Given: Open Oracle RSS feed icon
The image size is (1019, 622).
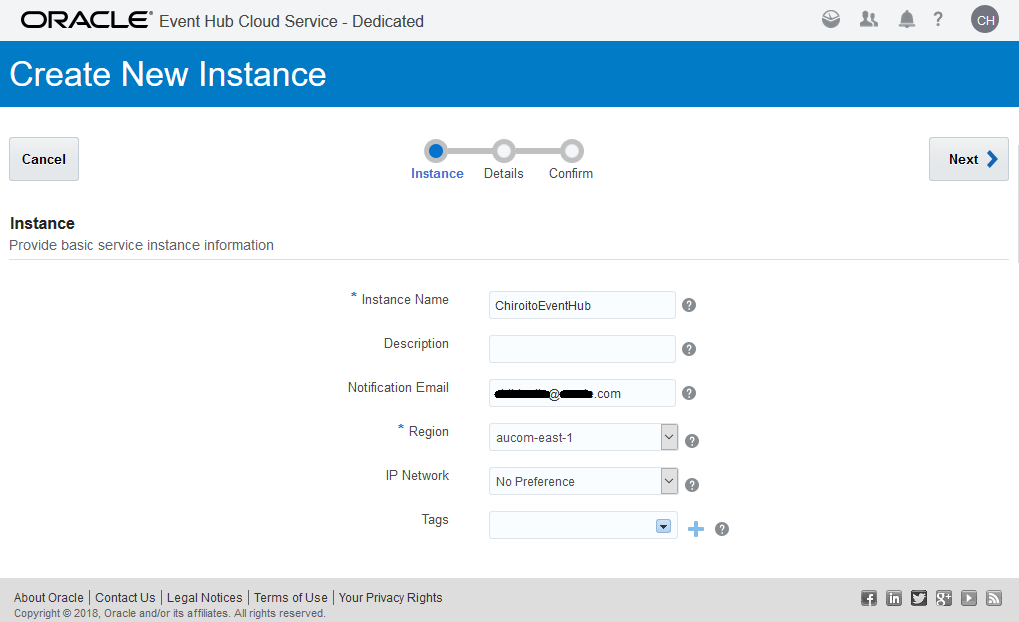Looking at the screenshot, I should tap(994, 598).
